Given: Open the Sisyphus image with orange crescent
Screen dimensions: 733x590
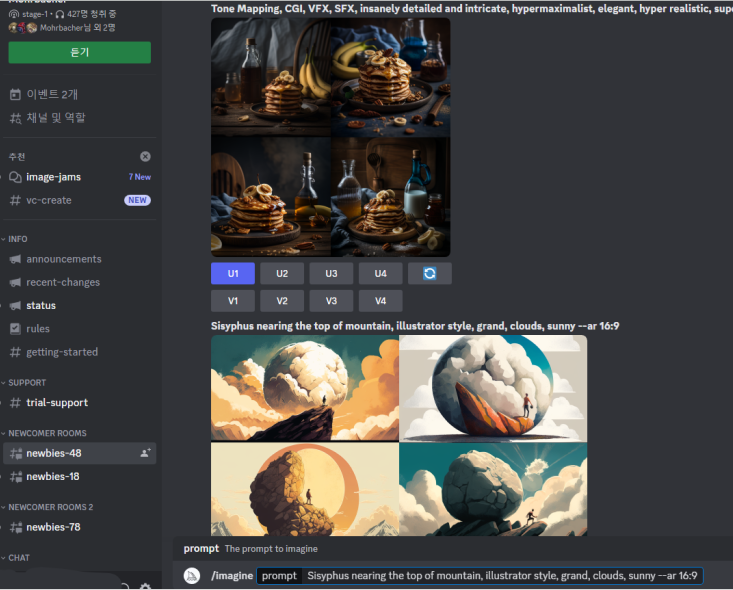Looking at the screenshot, I should 305,489.
